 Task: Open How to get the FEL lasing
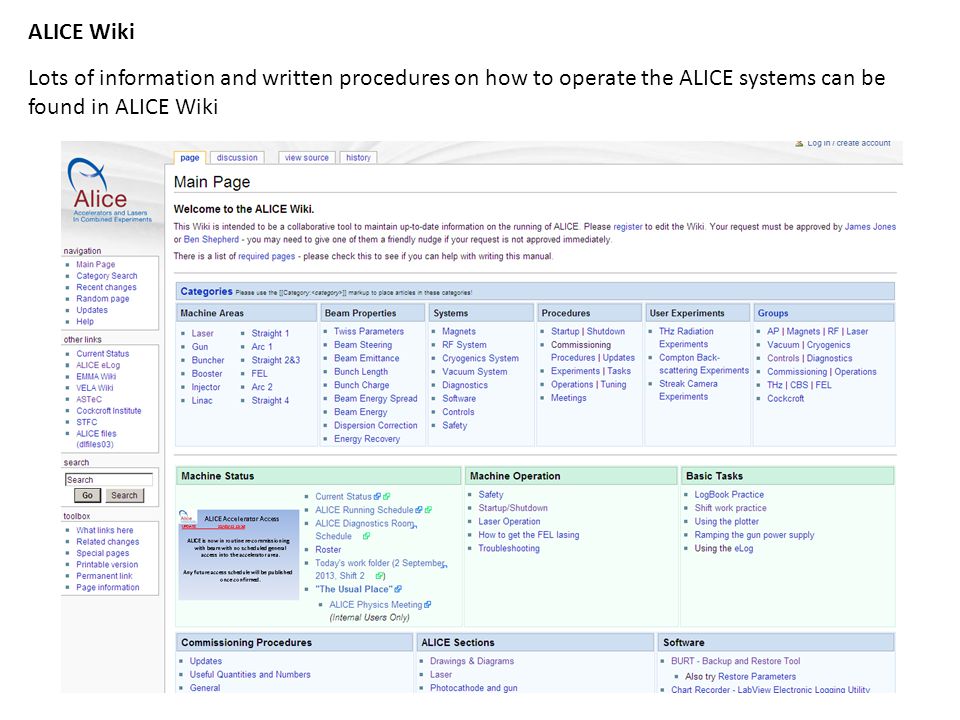tap(528, 535)
